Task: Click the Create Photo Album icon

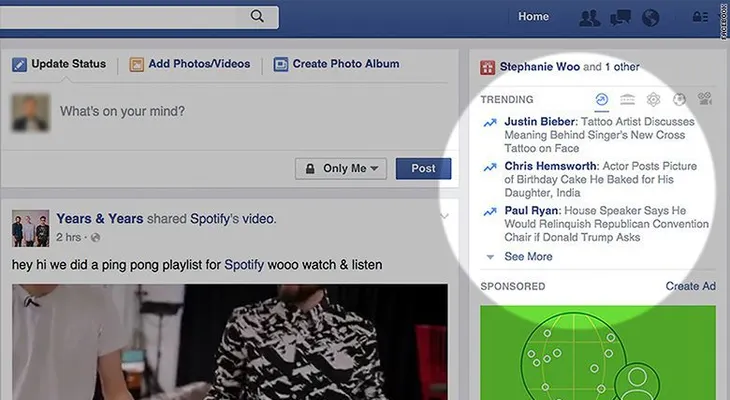Action: (281, 64)
